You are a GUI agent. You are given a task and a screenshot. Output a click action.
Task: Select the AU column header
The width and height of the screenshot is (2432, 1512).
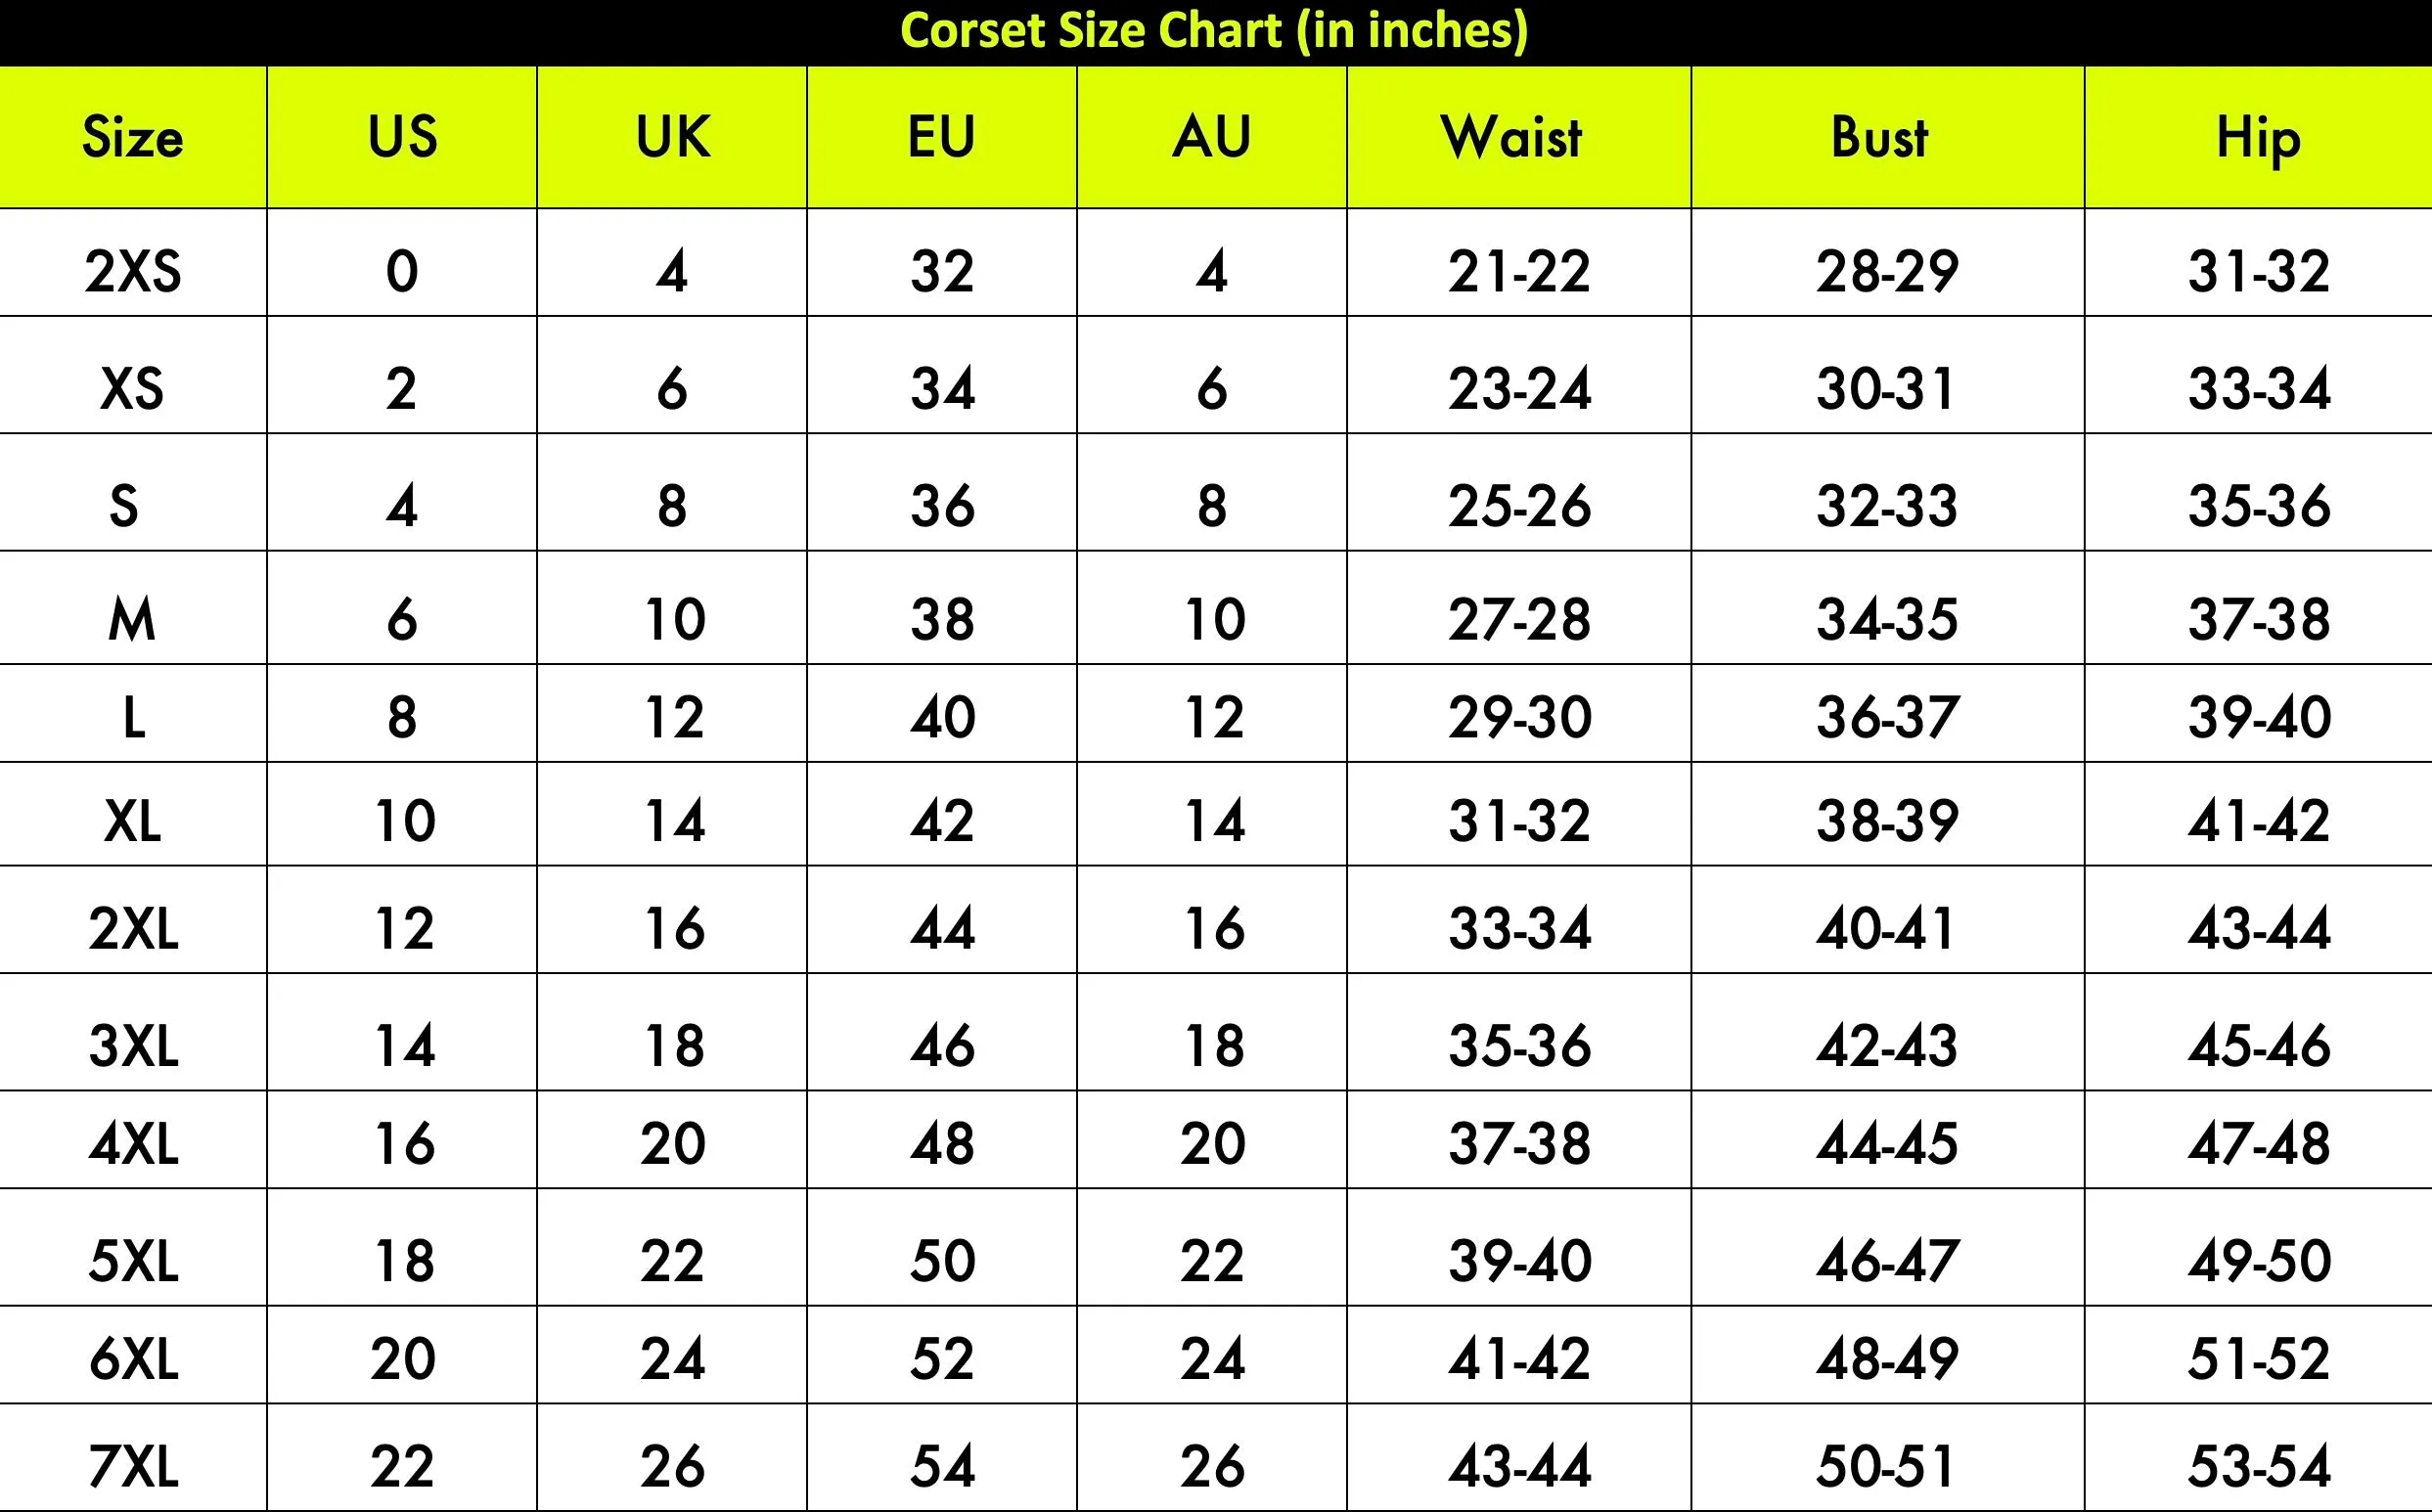1212,137
